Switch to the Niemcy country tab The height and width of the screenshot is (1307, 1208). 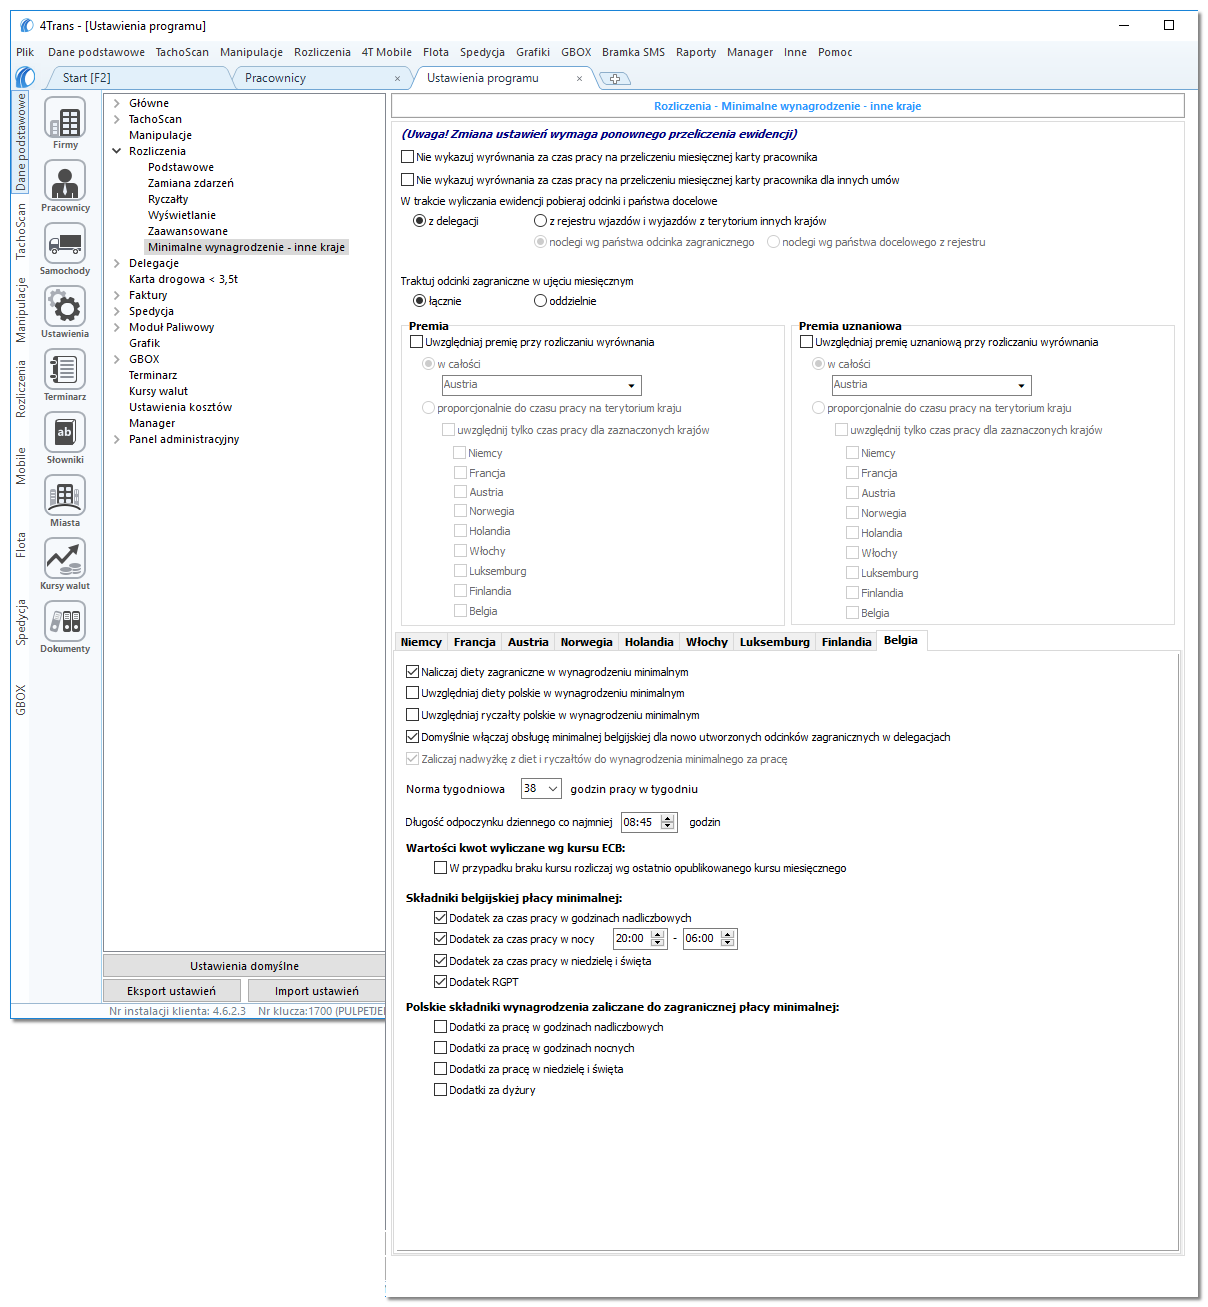click(x=421, y=642)
